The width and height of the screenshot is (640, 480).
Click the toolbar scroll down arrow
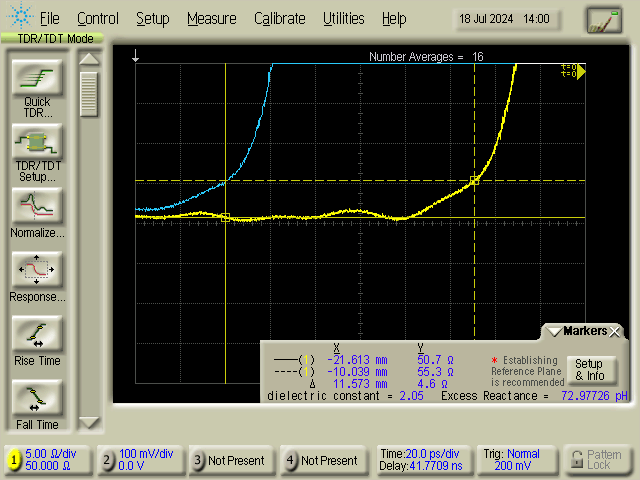click(89, 422)
